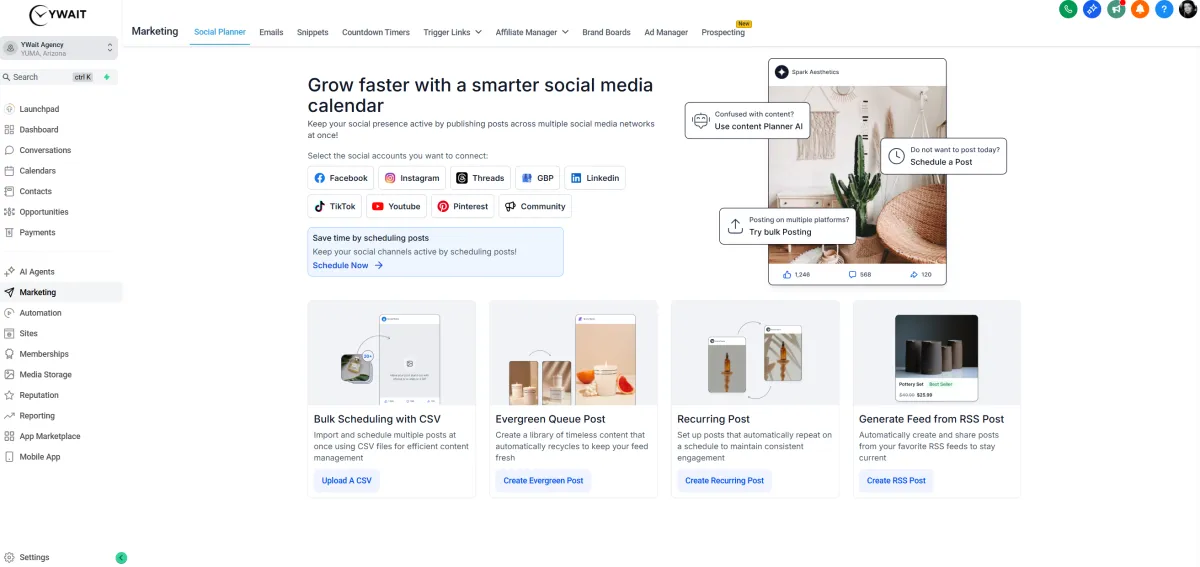Click the green lightning quick actions icon
Viewport: 1200px width, 567px height.
[x=107, y=77]
